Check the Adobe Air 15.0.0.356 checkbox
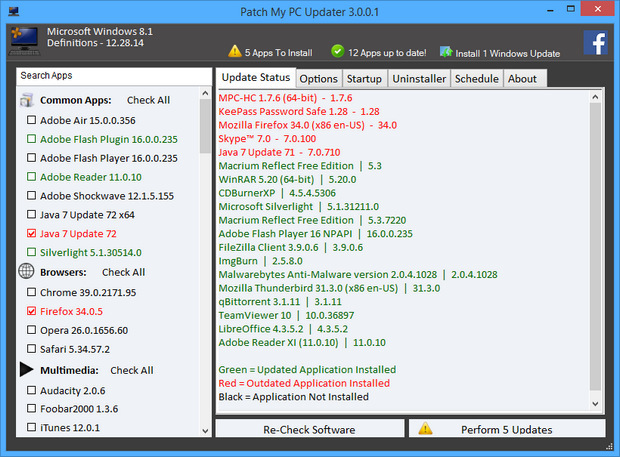Screen dimensions: 620x457 tap(31, 120)
